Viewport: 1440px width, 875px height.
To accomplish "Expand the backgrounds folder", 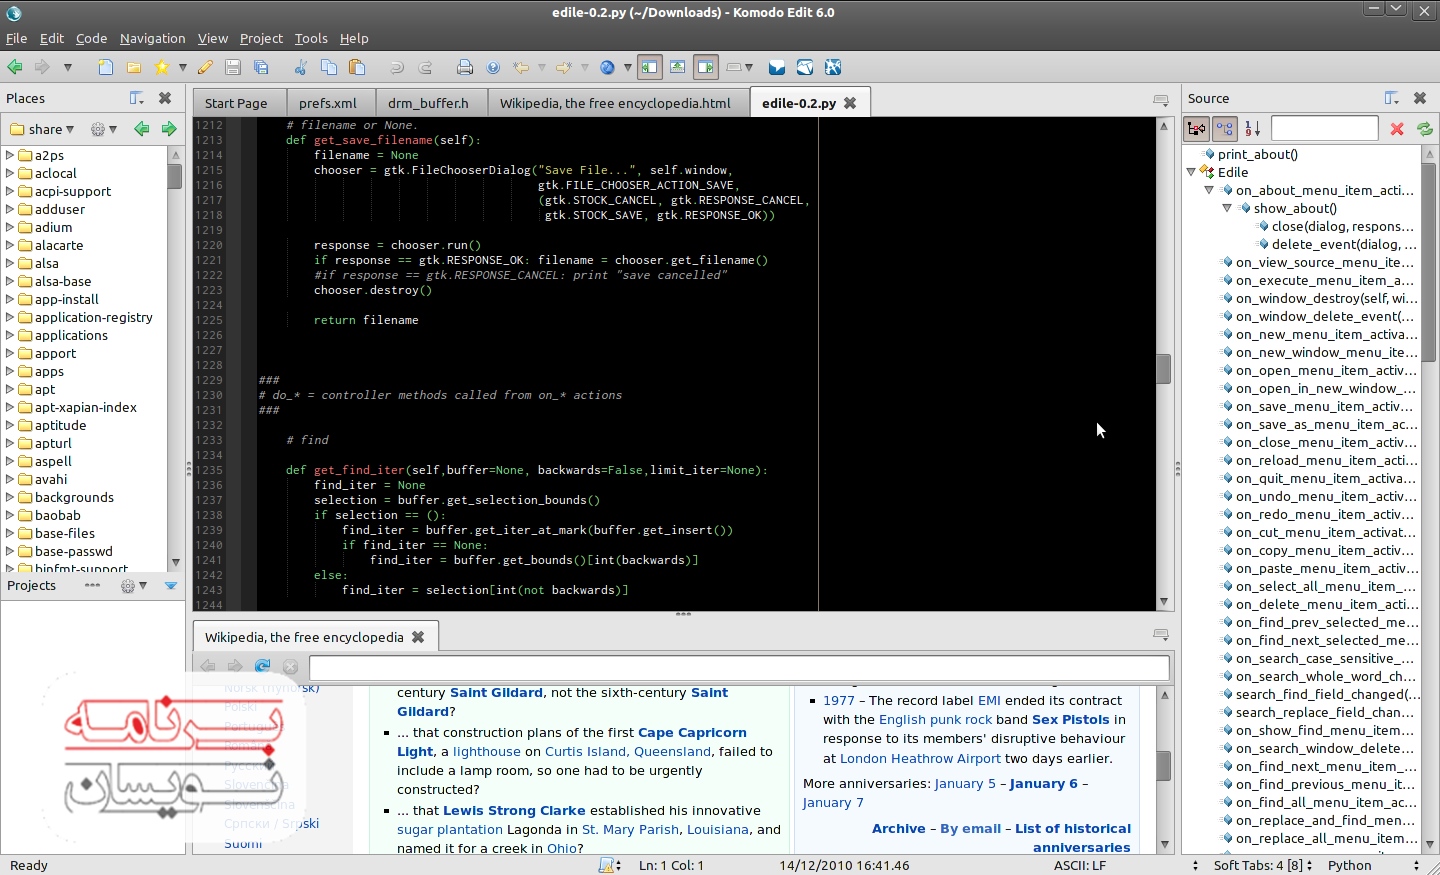I will (10, 497).
